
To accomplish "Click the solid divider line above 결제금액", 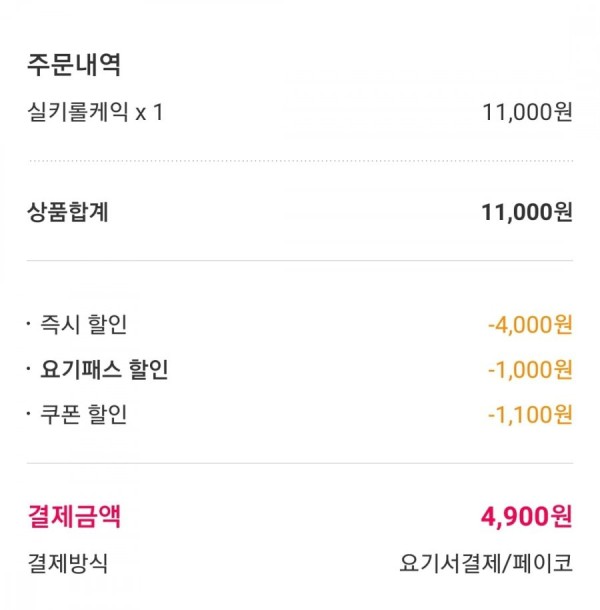I will 300,463.
